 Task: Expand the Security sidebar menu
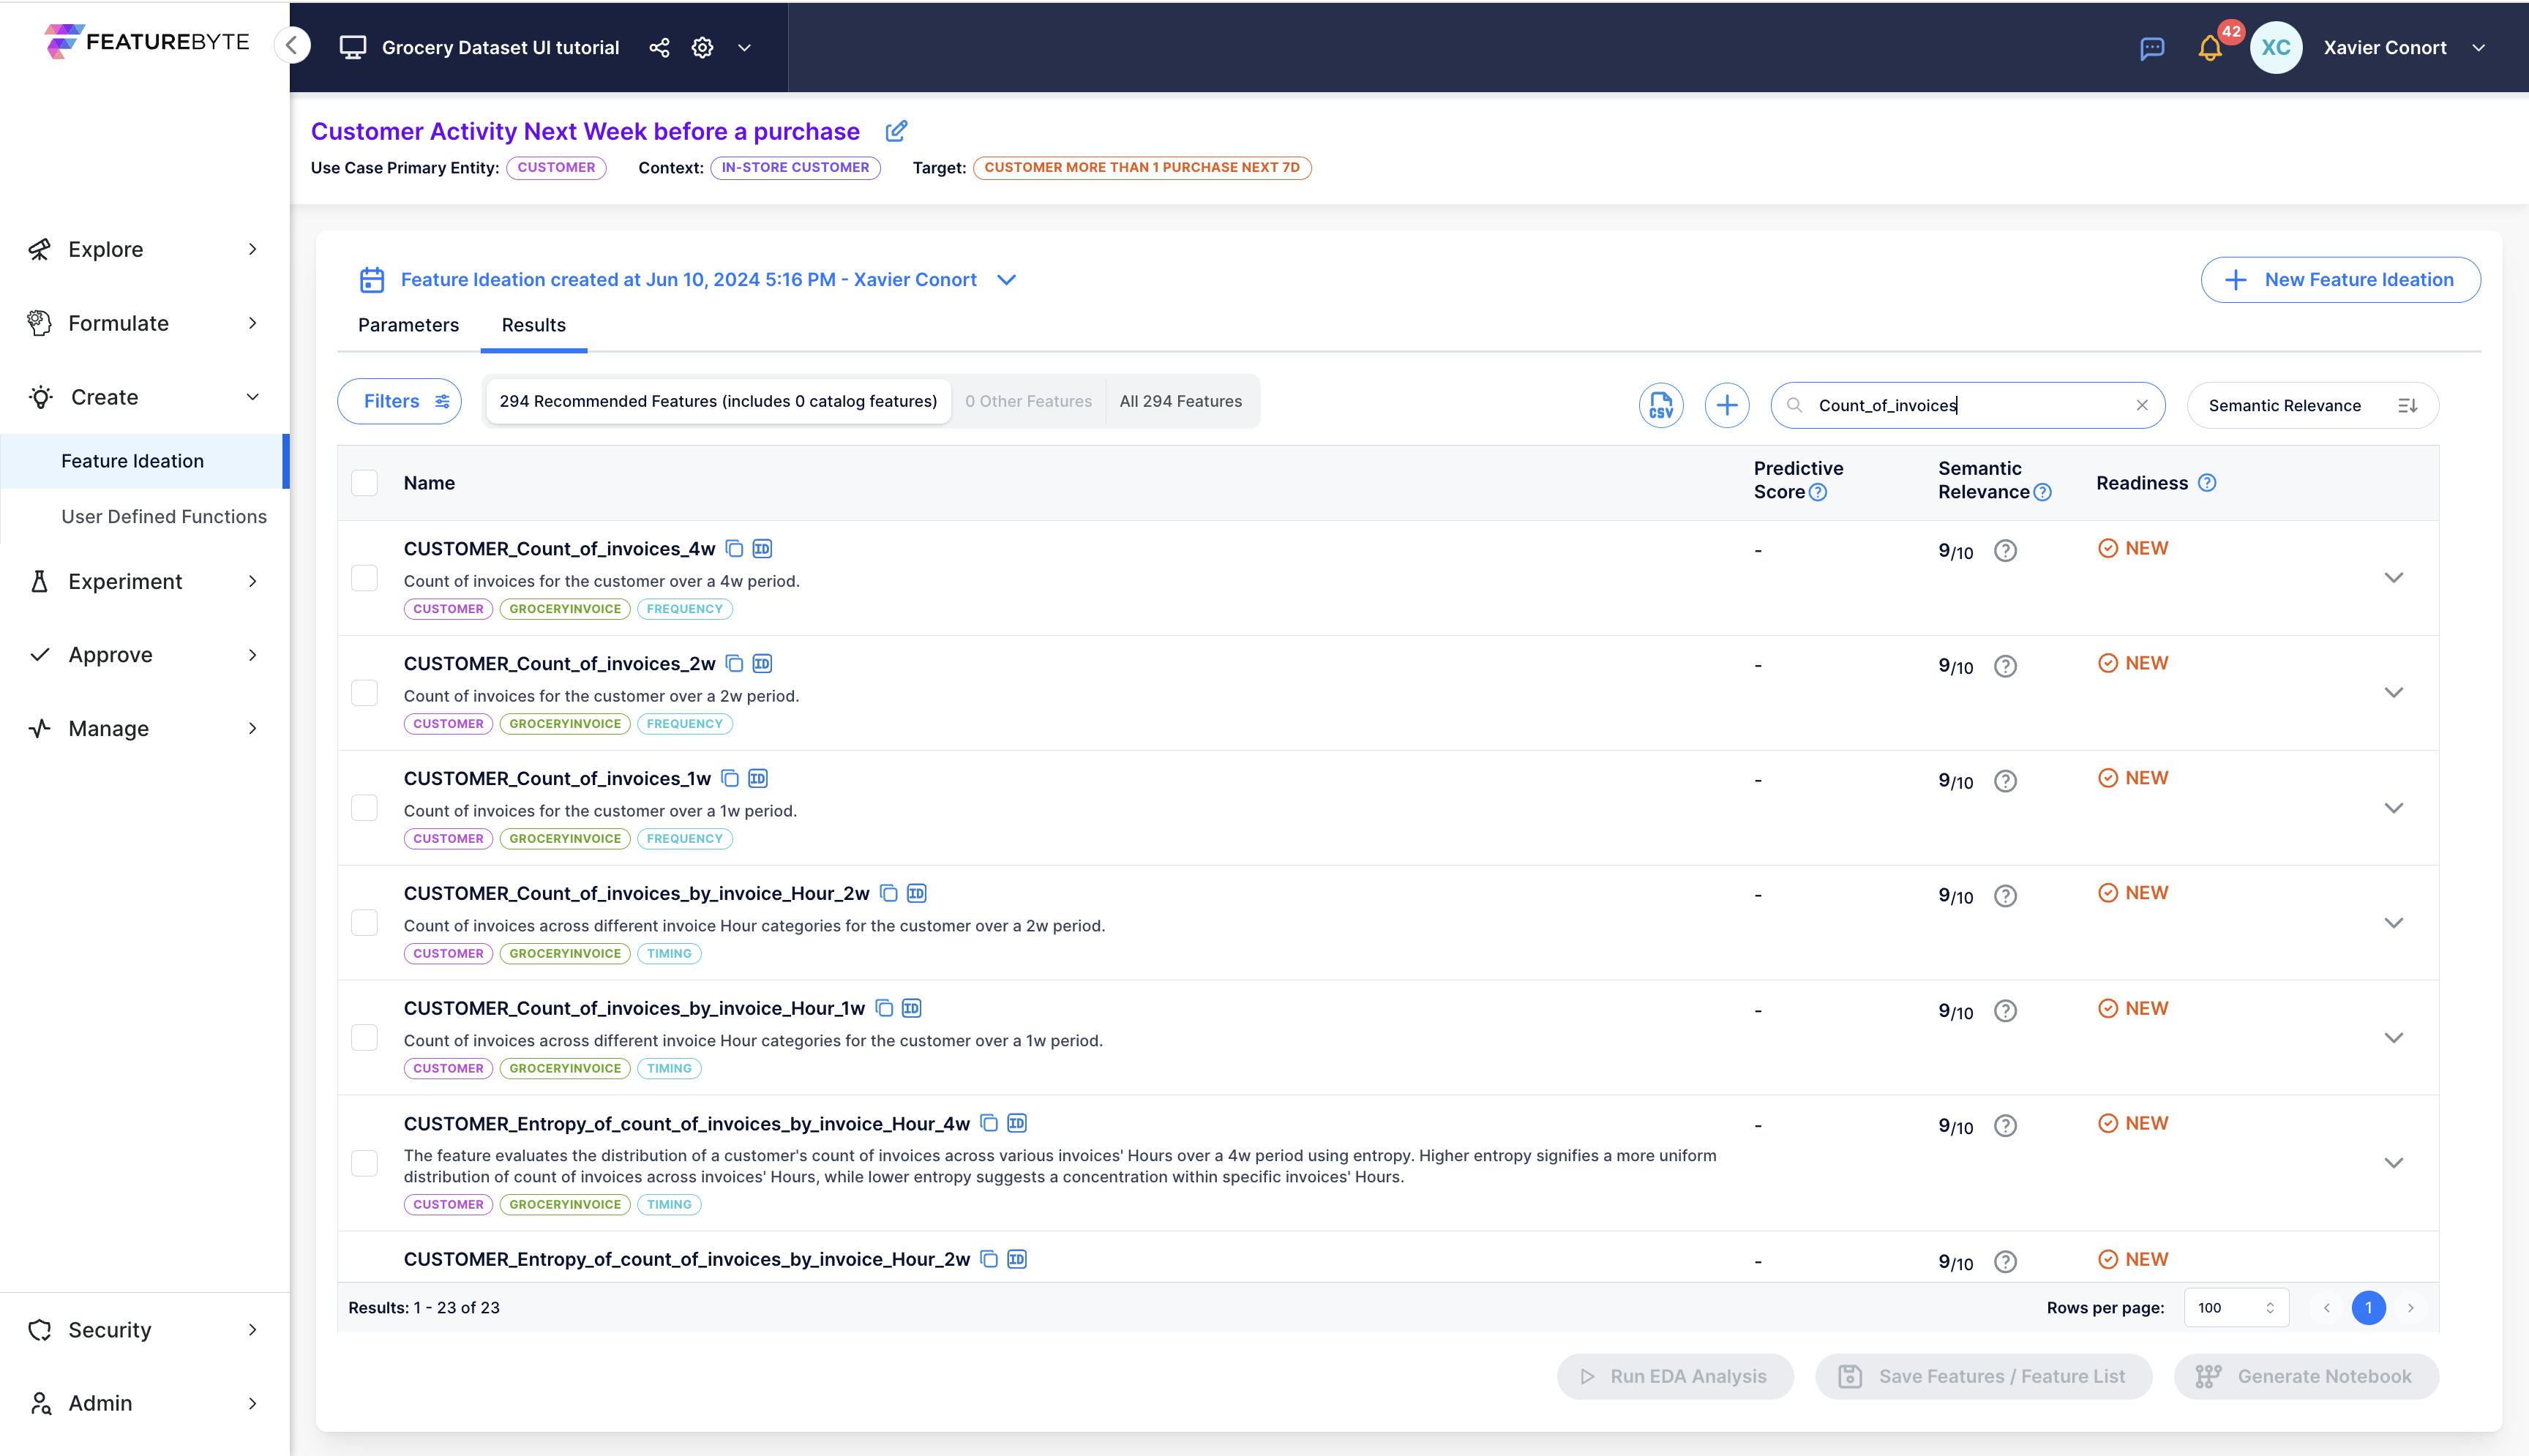[145, 1329]
